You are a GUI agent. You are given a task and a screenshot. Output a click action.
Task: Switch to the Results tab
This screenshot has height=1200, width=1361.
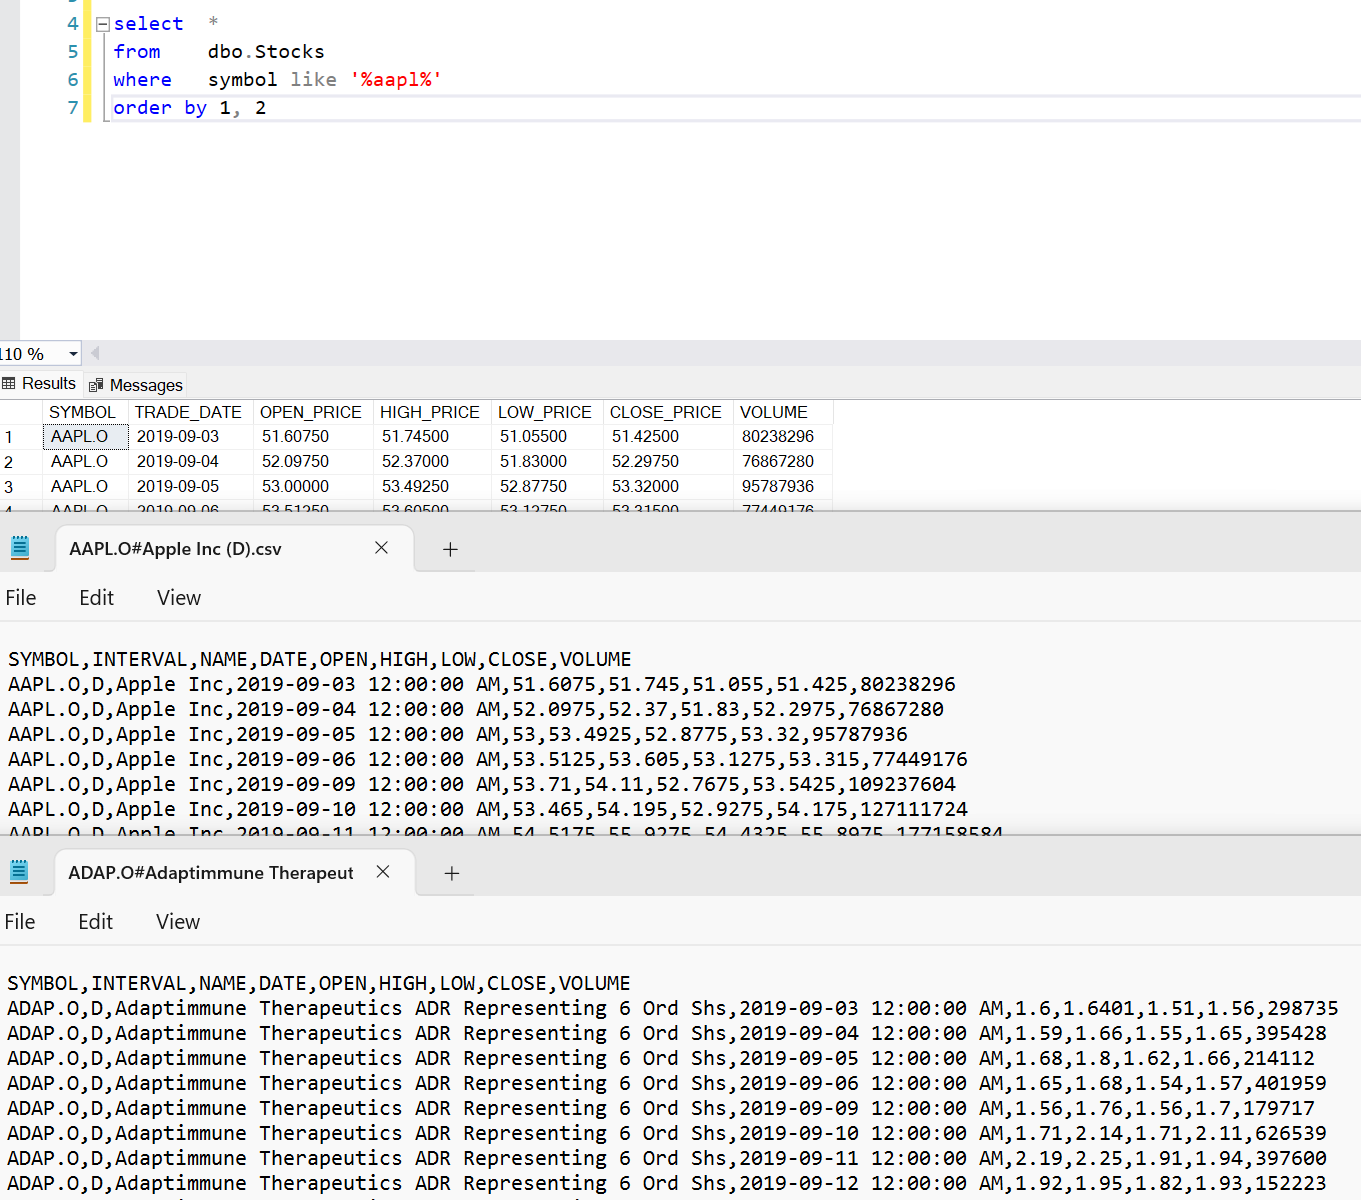pyautogui.click(x=40, y=384)
